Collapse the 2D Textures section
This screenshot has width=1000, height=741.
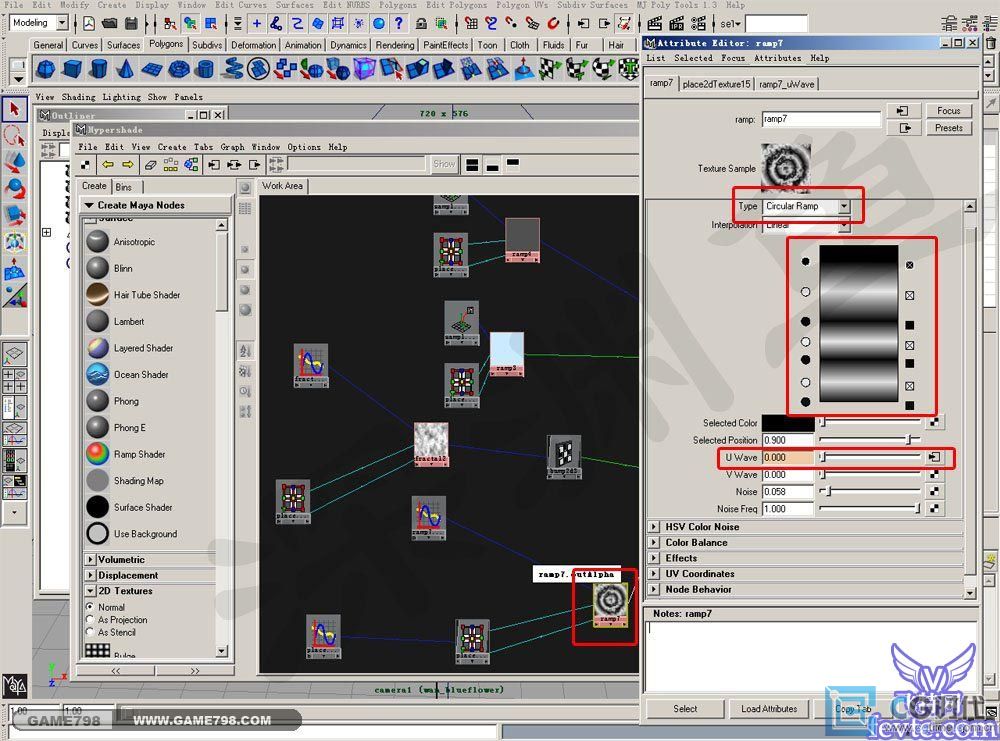click(x=91, y=591)
